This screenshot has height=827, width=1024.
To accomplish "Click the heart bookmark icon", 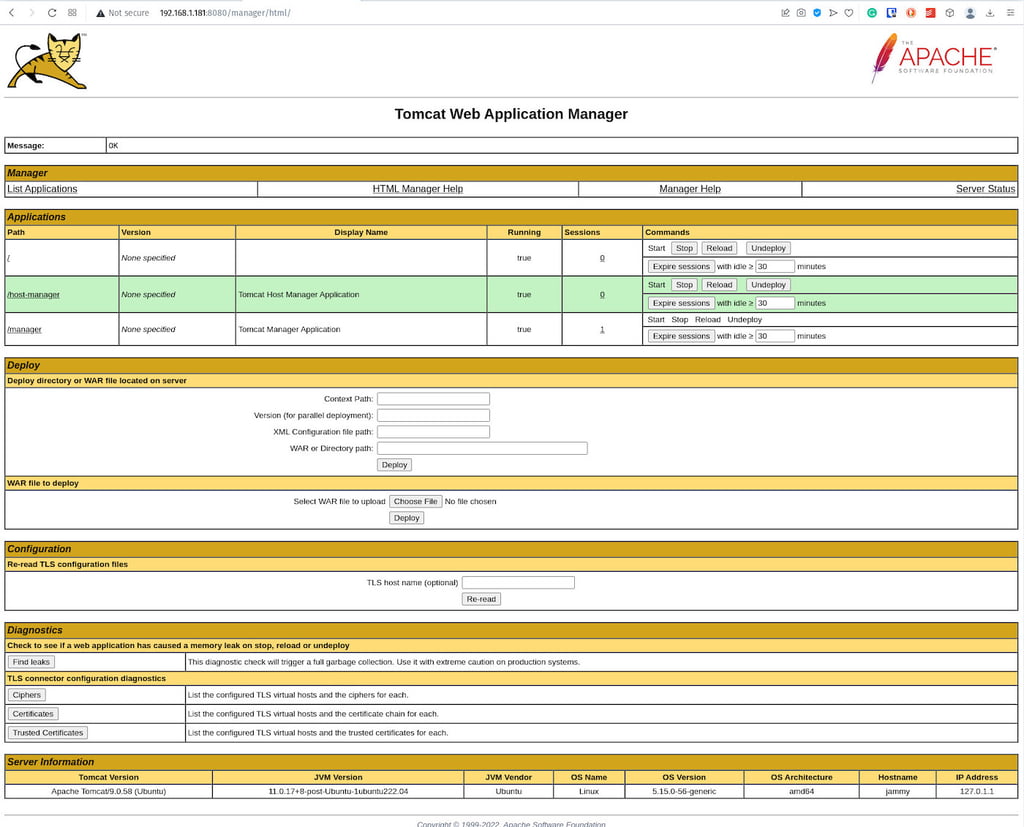I will click(x=848, y=12).
